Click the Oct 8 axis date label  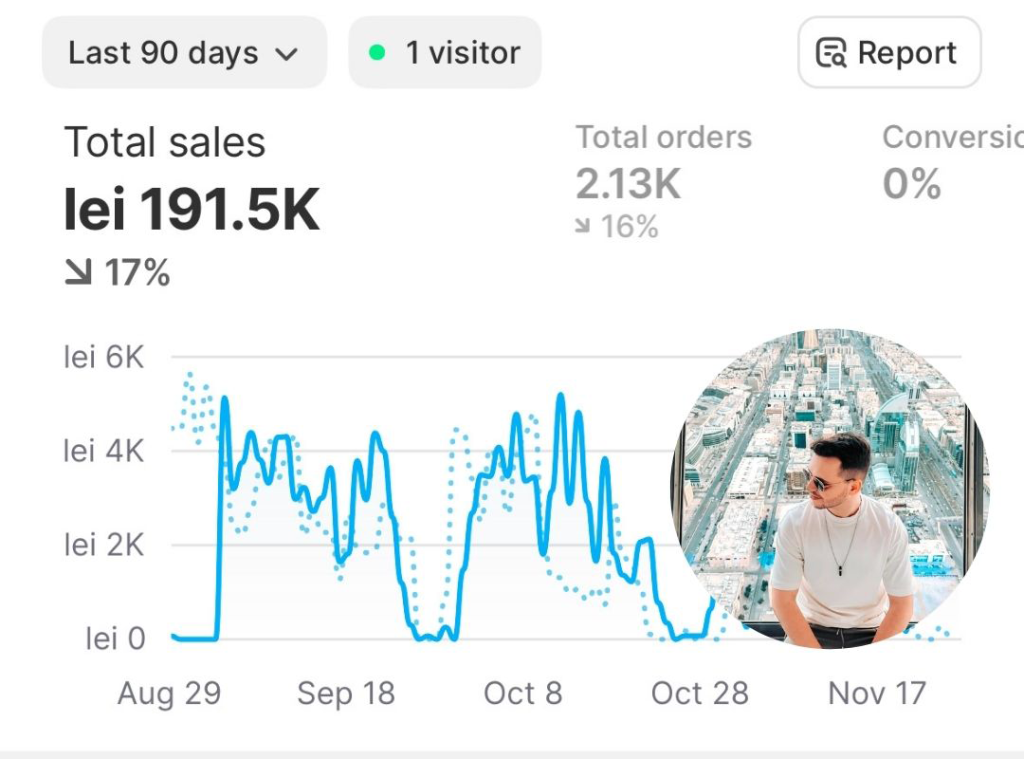523,693
